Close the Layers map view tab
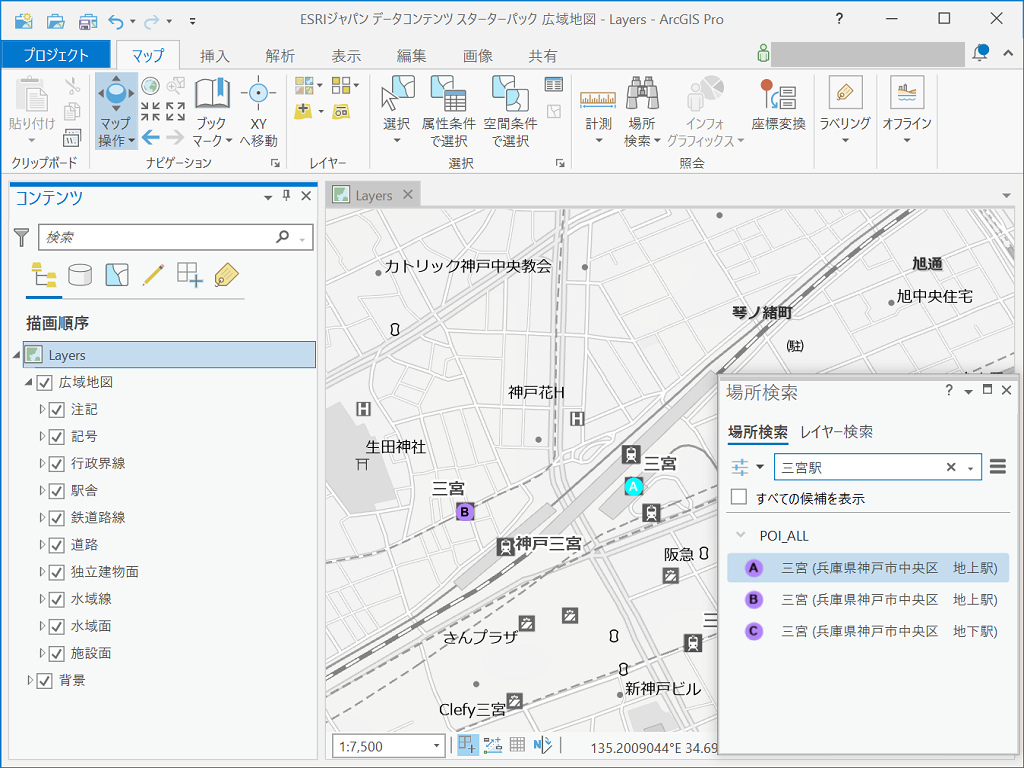 pyautogui.click(x=408, y=195)
